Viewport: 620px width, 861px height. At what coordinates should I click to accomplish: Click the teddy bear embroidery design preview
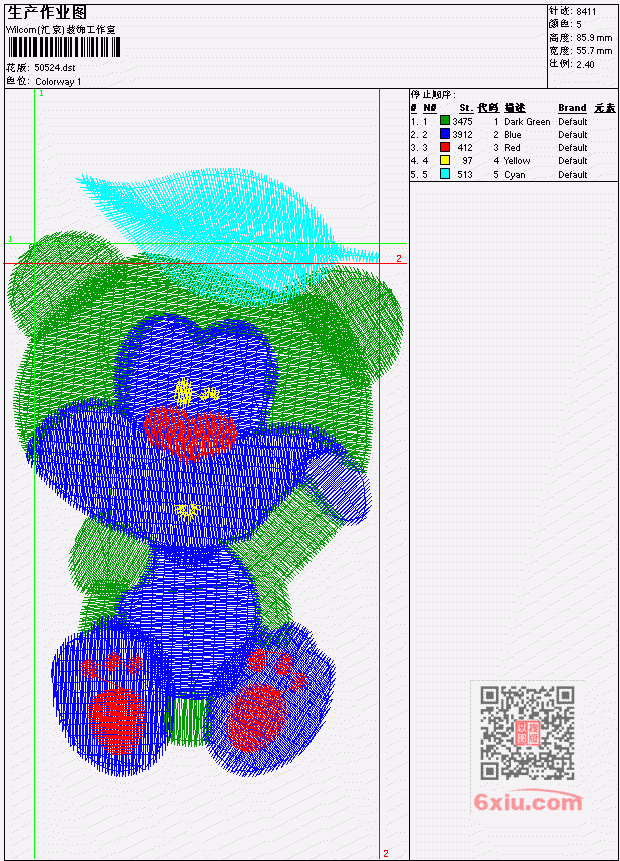(x=204, y=472)
